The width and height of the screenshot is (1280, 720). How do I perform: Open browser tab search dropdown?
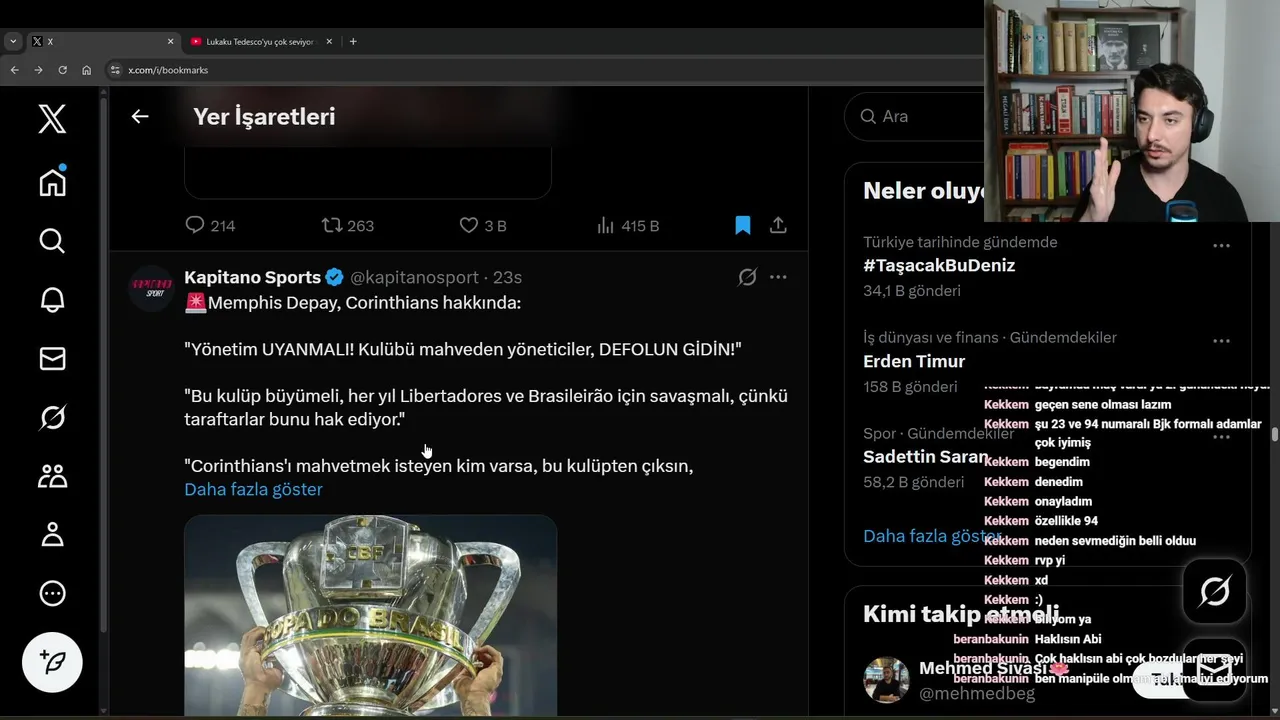click(x=12, y=41)
